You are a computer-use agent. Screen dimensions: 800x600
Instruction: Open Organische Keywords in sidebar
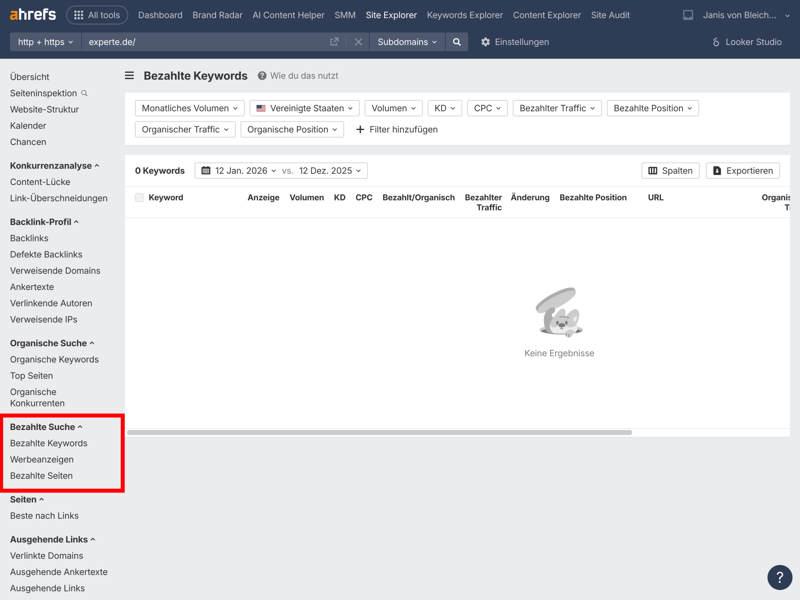point(54,360)
